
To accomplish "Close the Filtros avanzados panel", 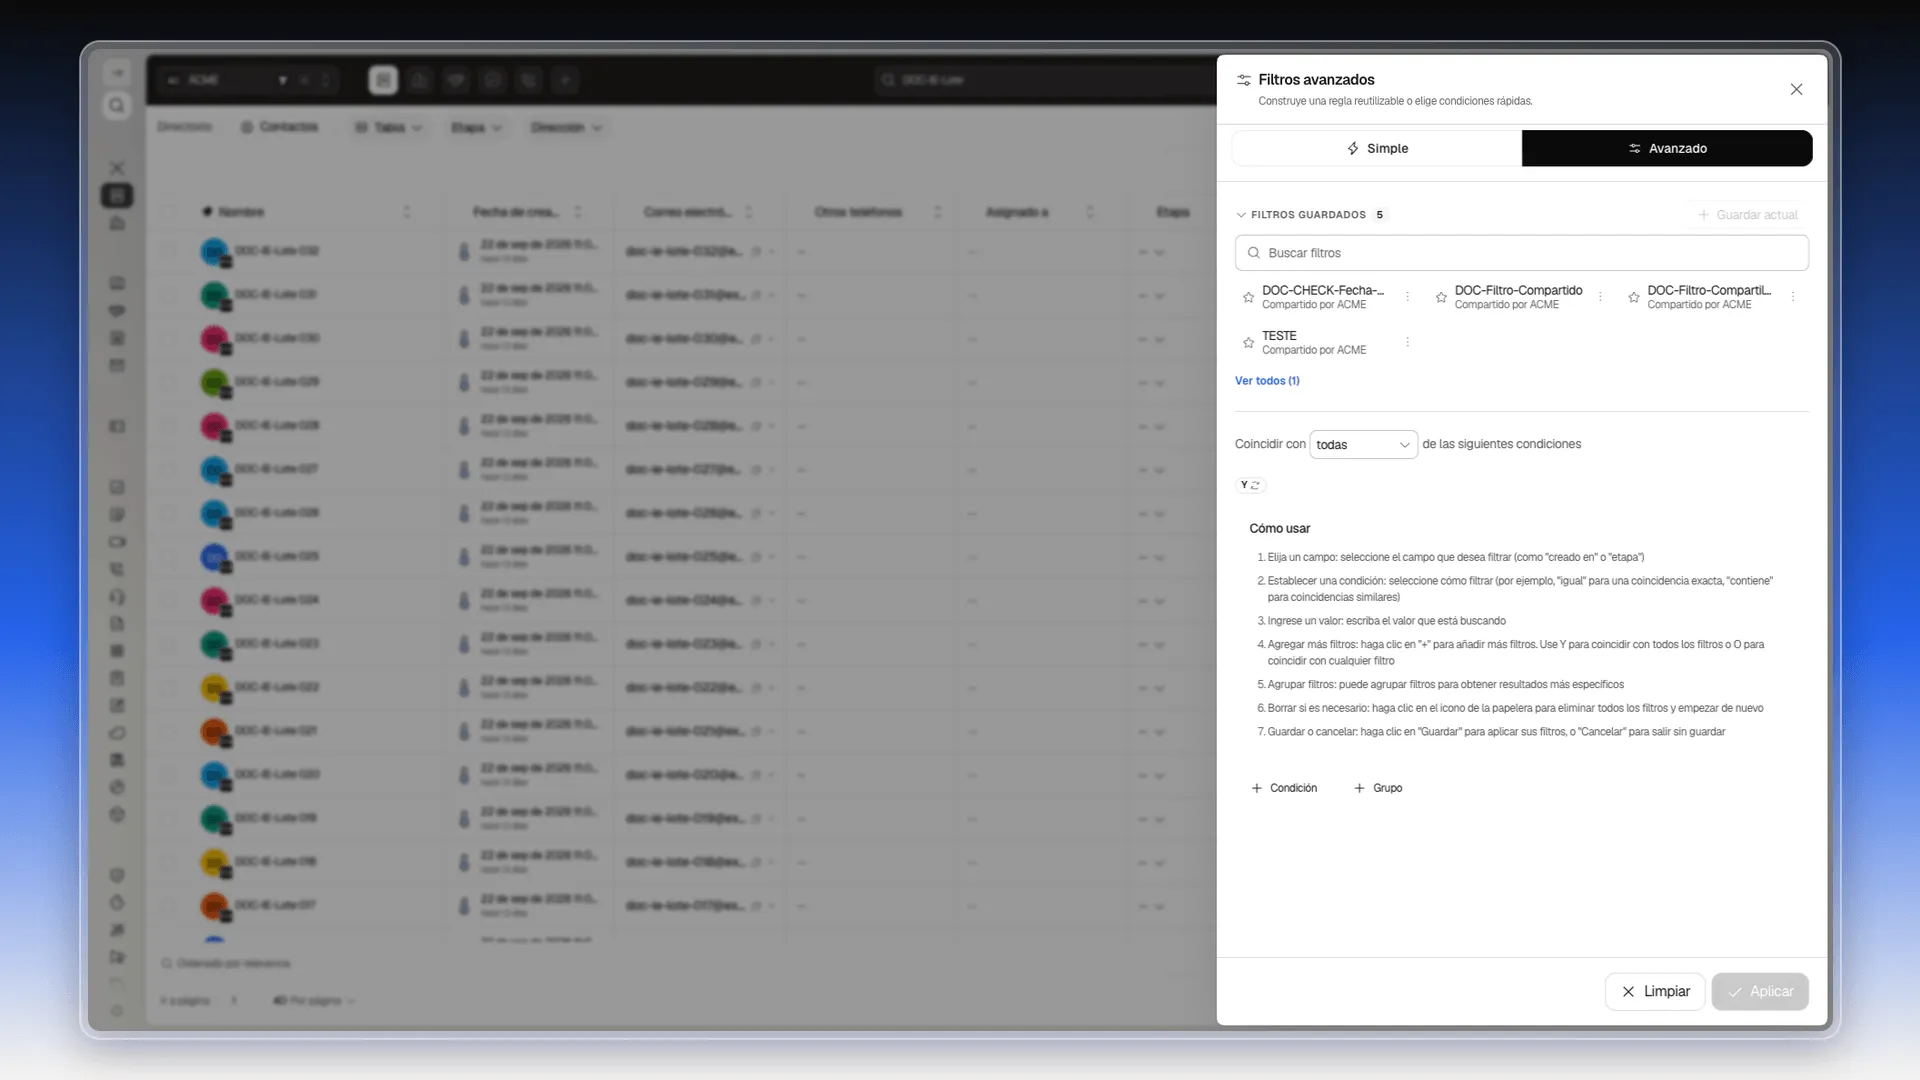I will 1796,89.
